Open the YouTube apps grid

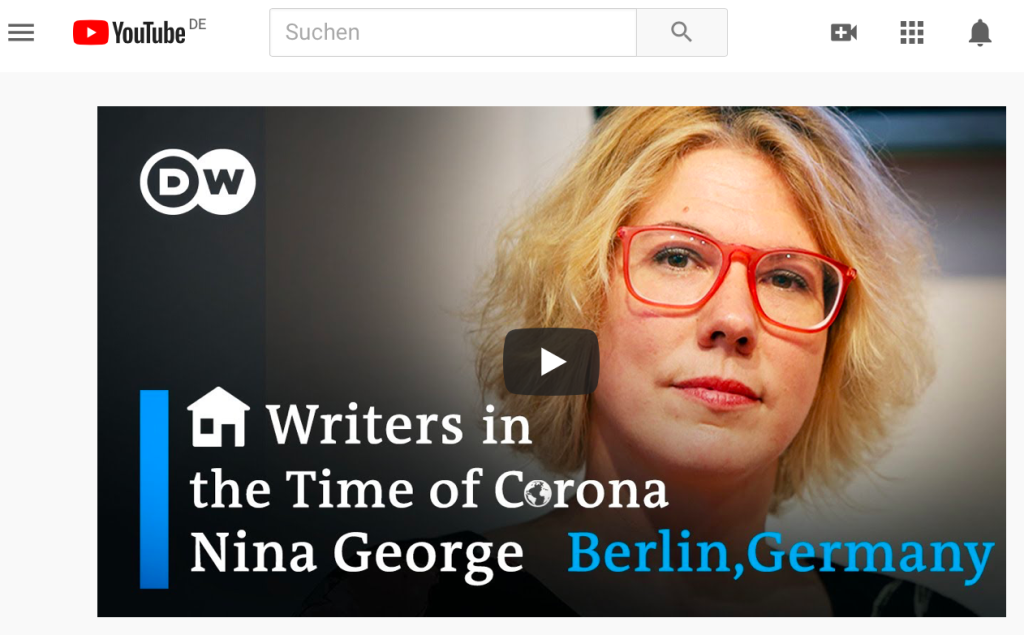(x=912, y=33)
